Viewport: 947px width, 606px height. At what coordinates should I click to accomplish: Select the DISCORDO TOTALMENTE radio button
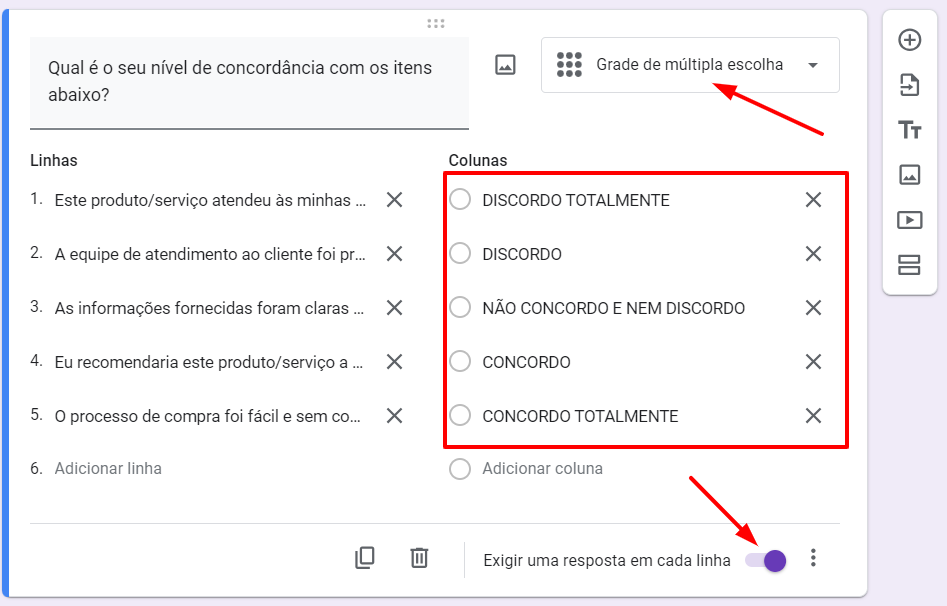[x=460, y=200]
